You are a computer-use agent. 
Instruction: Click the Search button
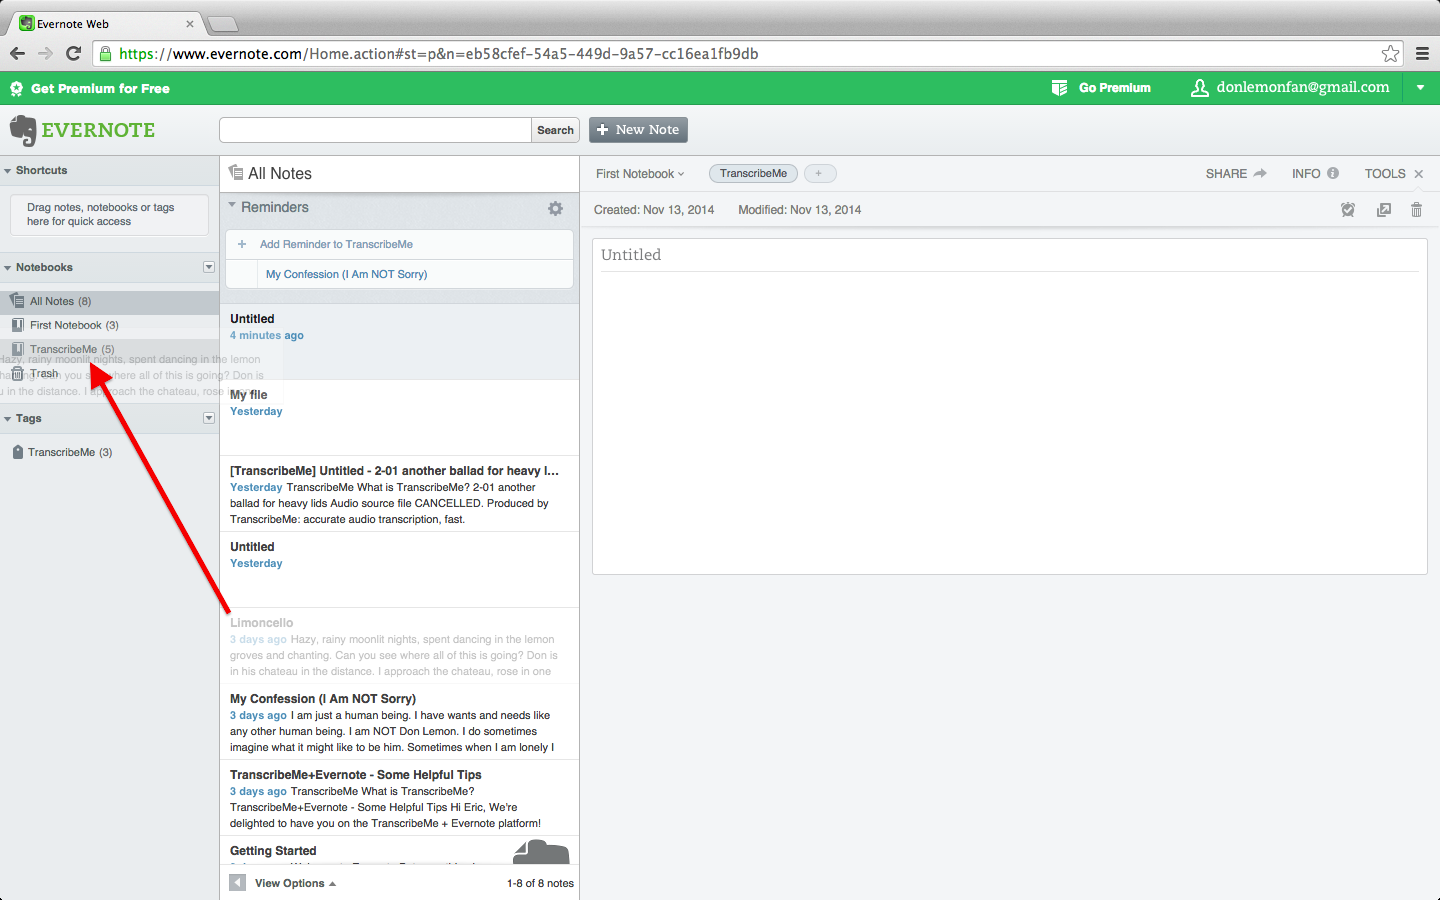pyautogui.click(x=555, y=130)
